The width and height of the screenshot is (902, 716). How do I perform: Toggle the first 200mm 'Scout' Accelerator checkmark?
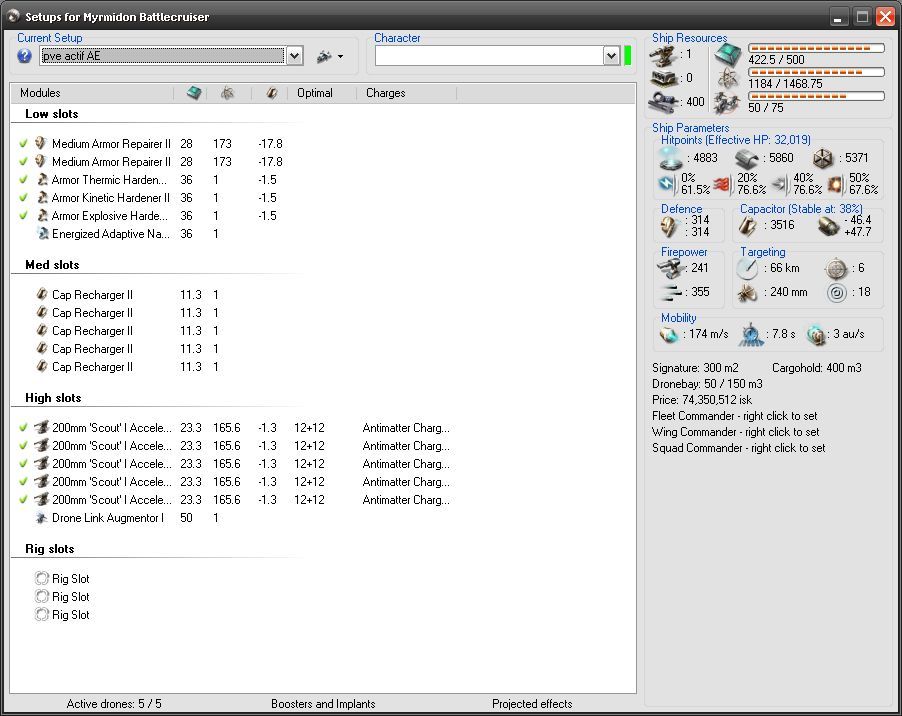23,427
